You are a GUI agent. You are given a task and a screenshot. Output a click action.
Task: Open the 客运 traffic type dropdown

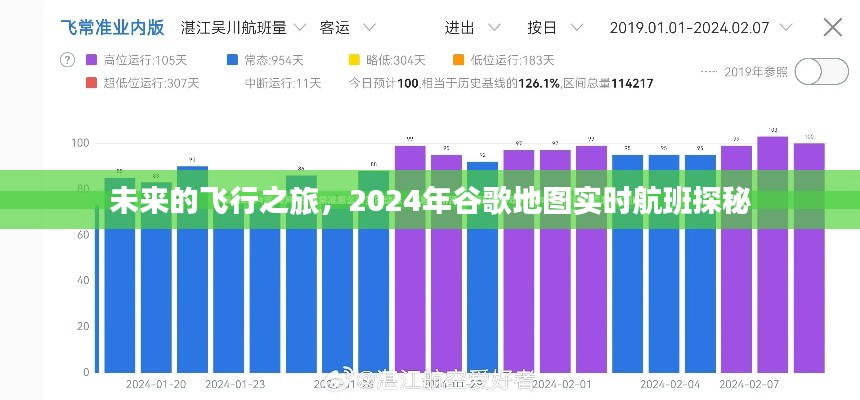tap(348, 27)
